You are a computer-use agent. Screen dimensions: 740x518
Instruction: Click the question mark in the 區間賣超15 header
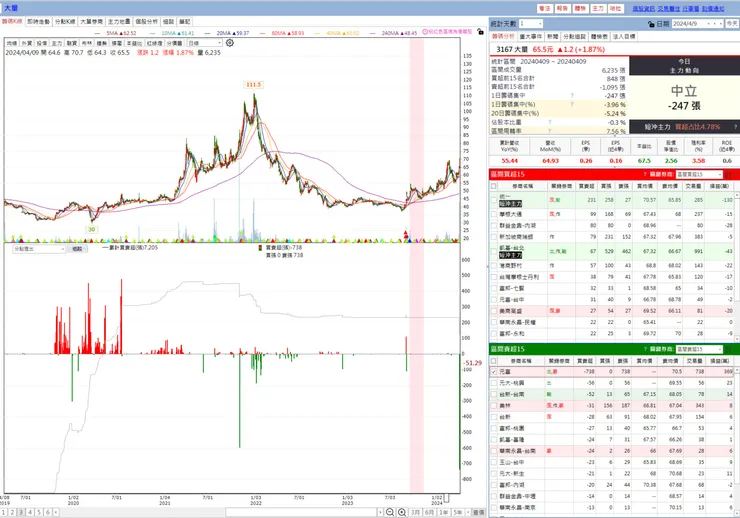coord(645,349)
